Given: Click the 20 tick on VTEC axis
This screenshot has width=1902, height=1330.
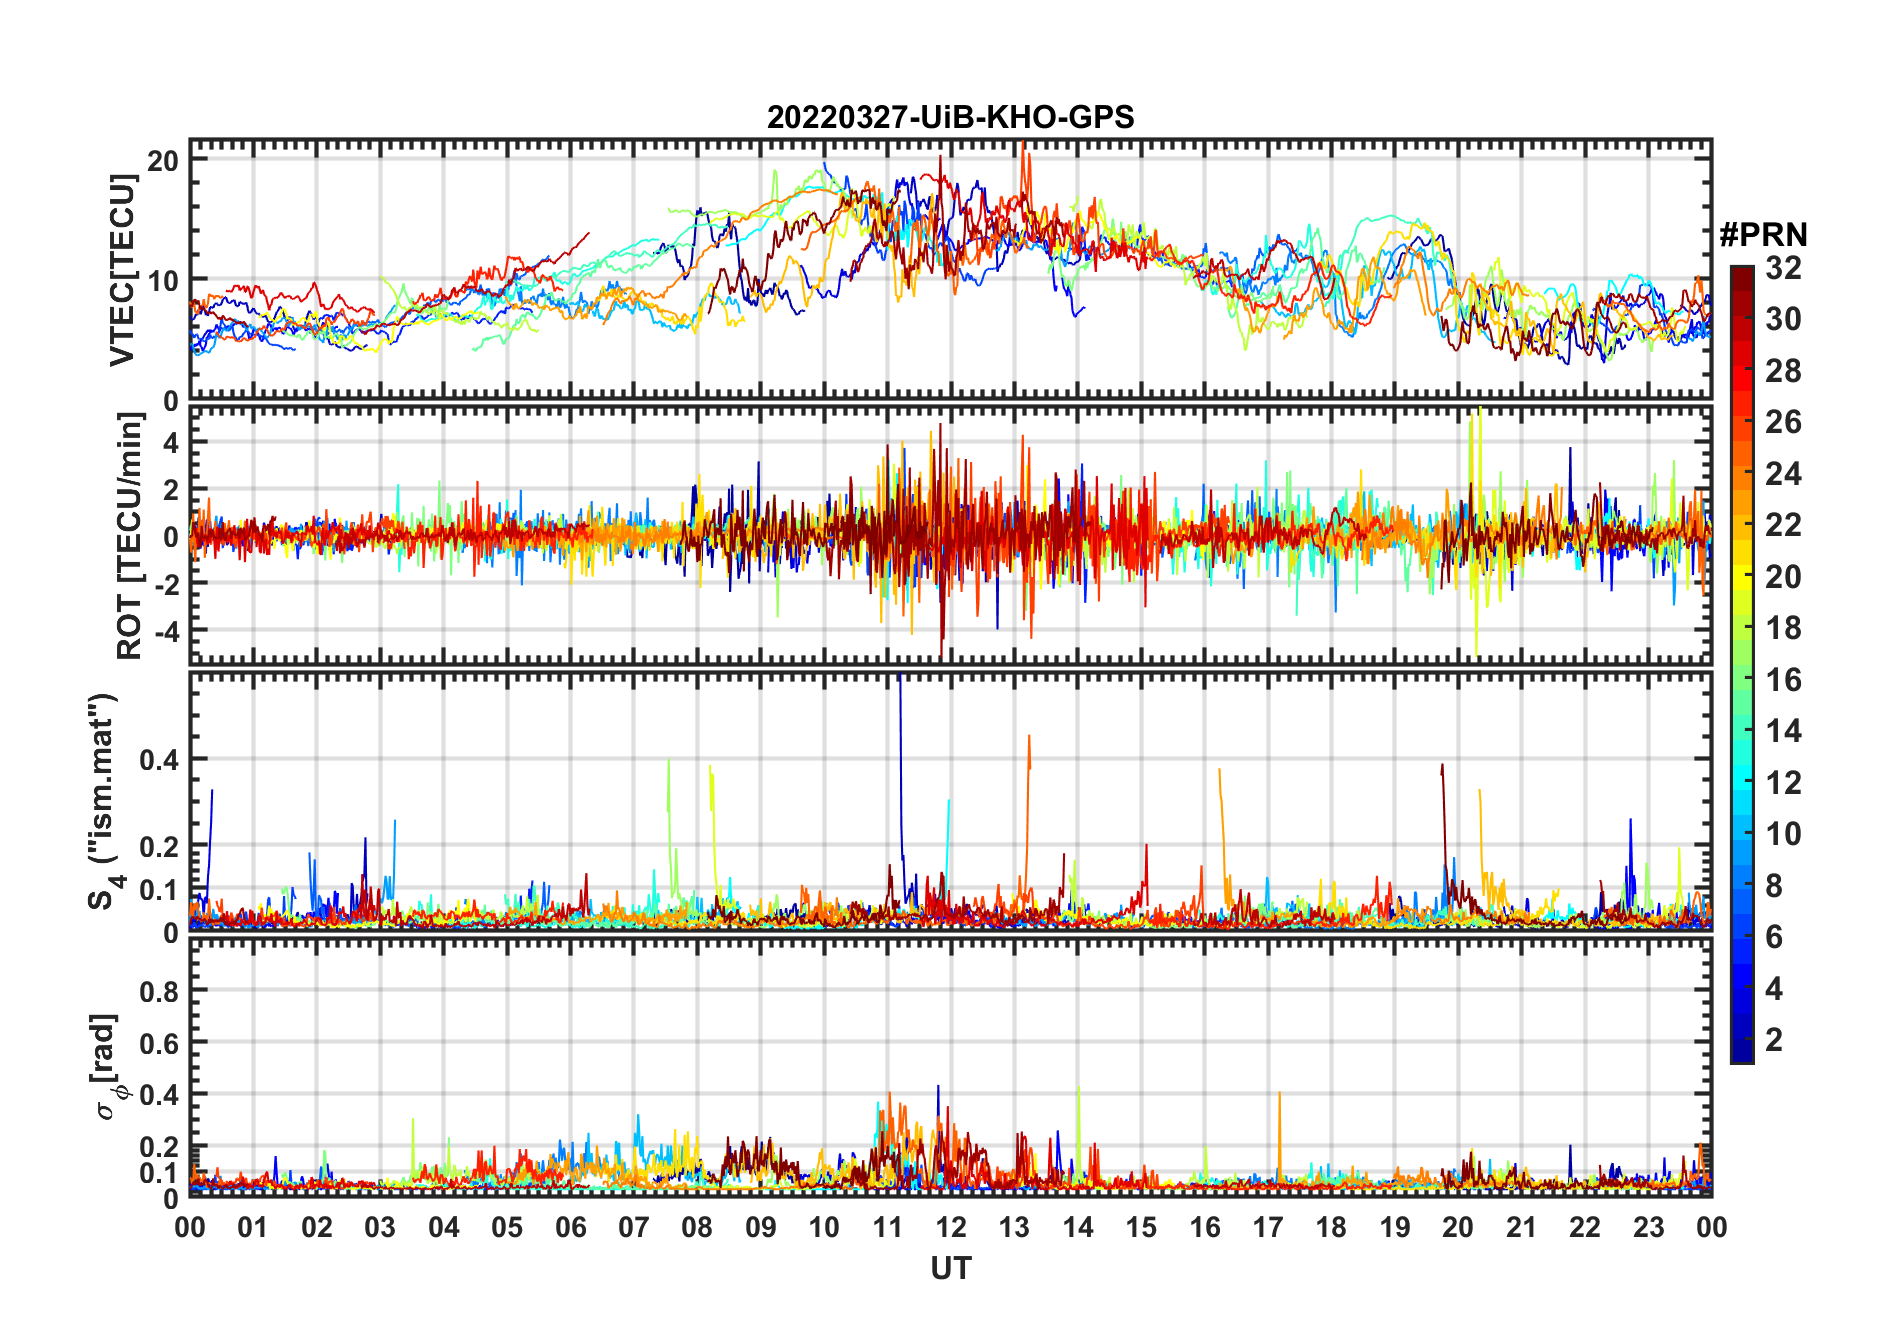Looking at the screenshot, I should (163, 161).
